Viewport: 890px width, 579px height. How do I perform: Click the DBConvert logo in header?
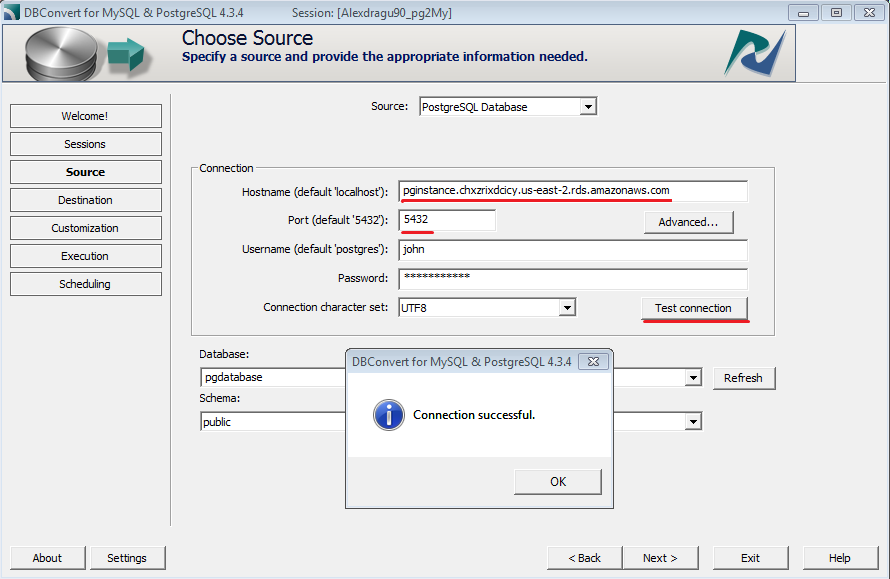pos(755,53)
